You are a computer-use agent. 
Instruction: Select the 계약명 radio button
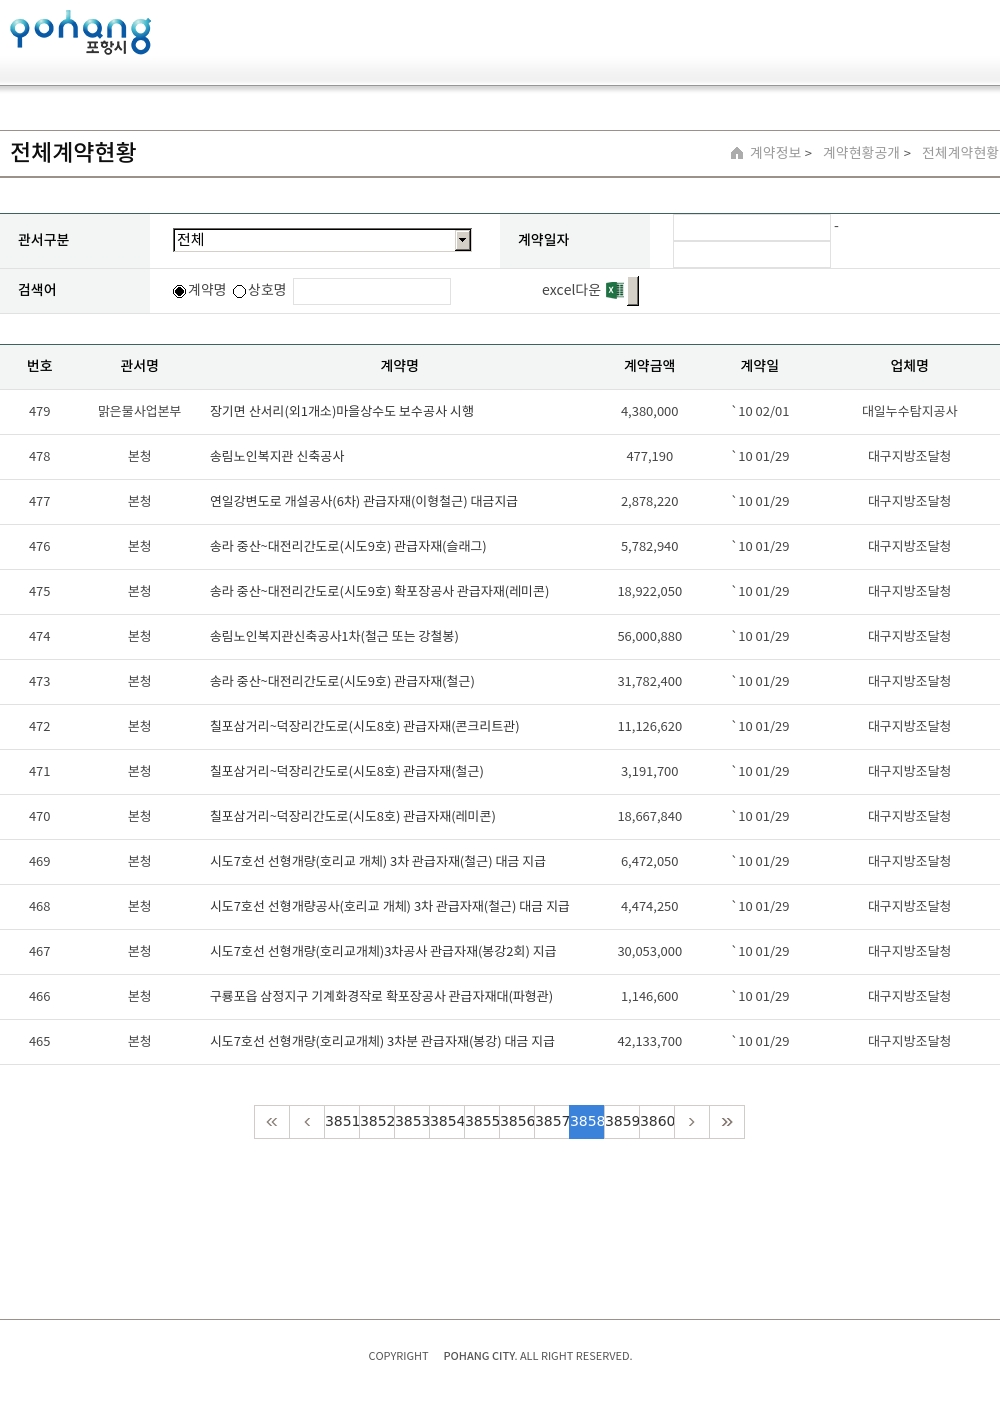click(x=180, y=291)
